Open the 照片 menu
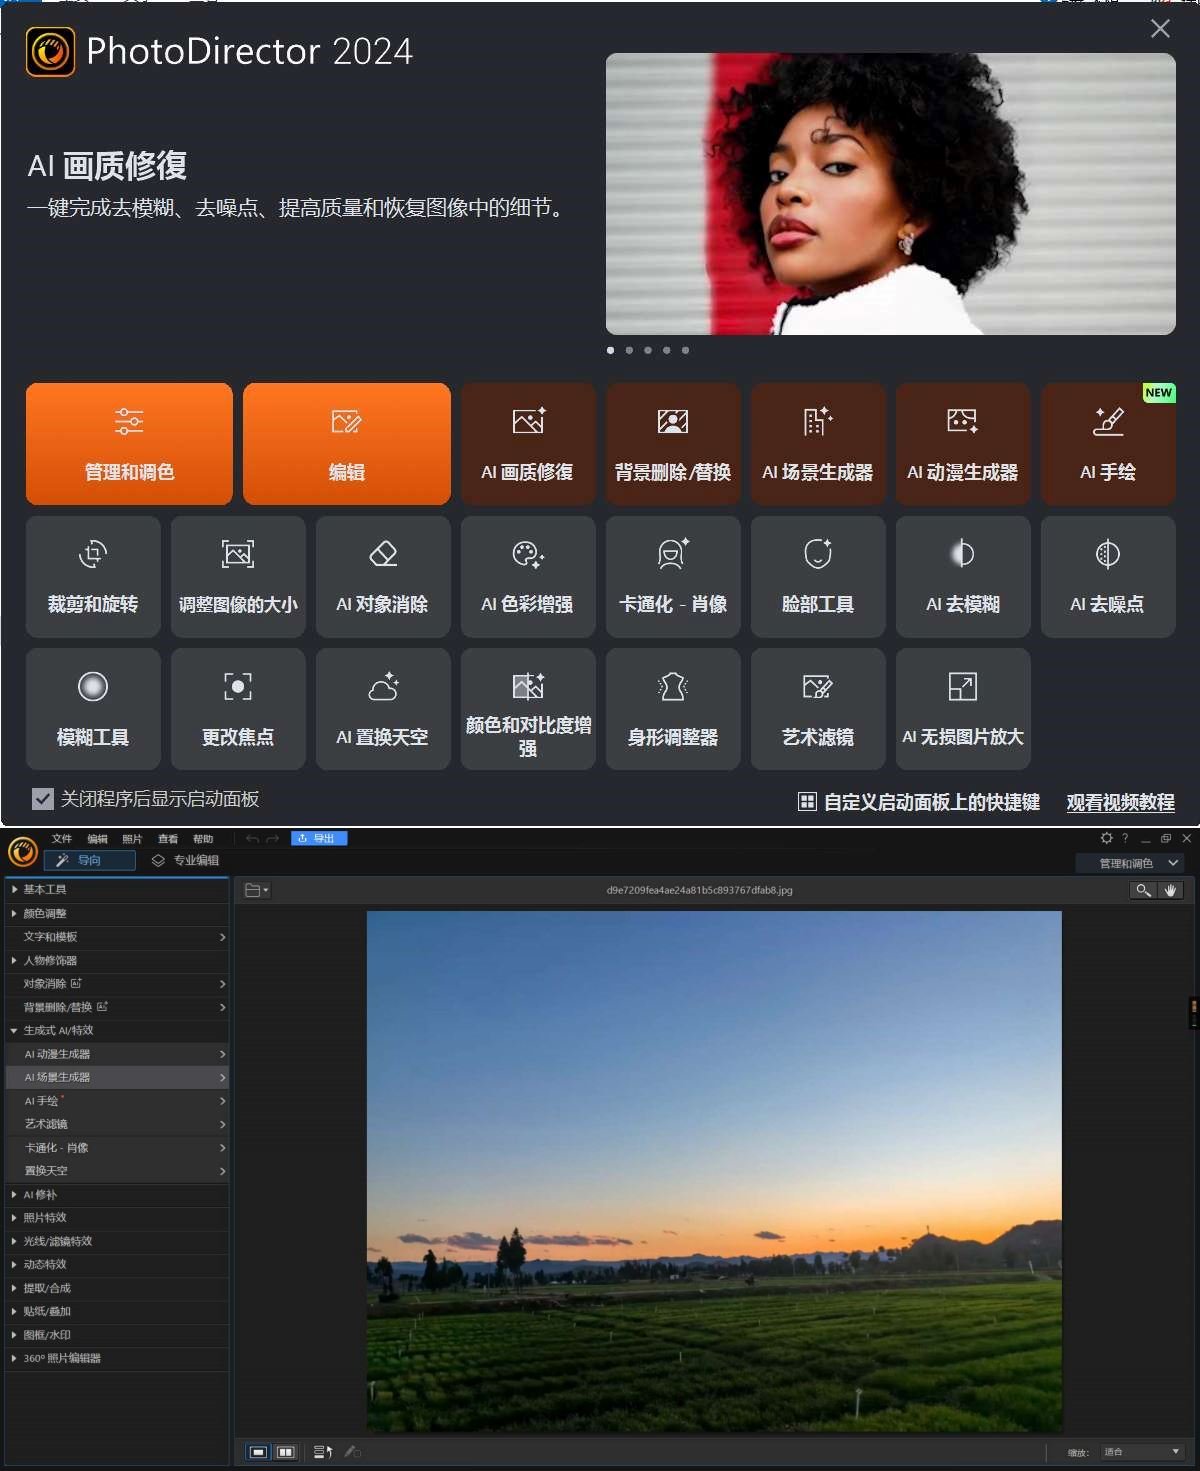The height and width of the screenshot is (1471, 1200). (x=132, y=839)
